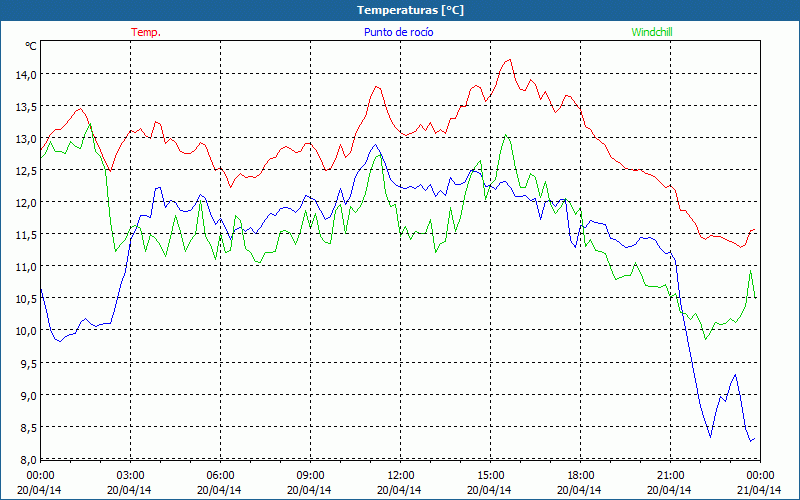Click the 12:00 time axis label
The height and width of the screenshot is (500, 800).
pos(401,476)
